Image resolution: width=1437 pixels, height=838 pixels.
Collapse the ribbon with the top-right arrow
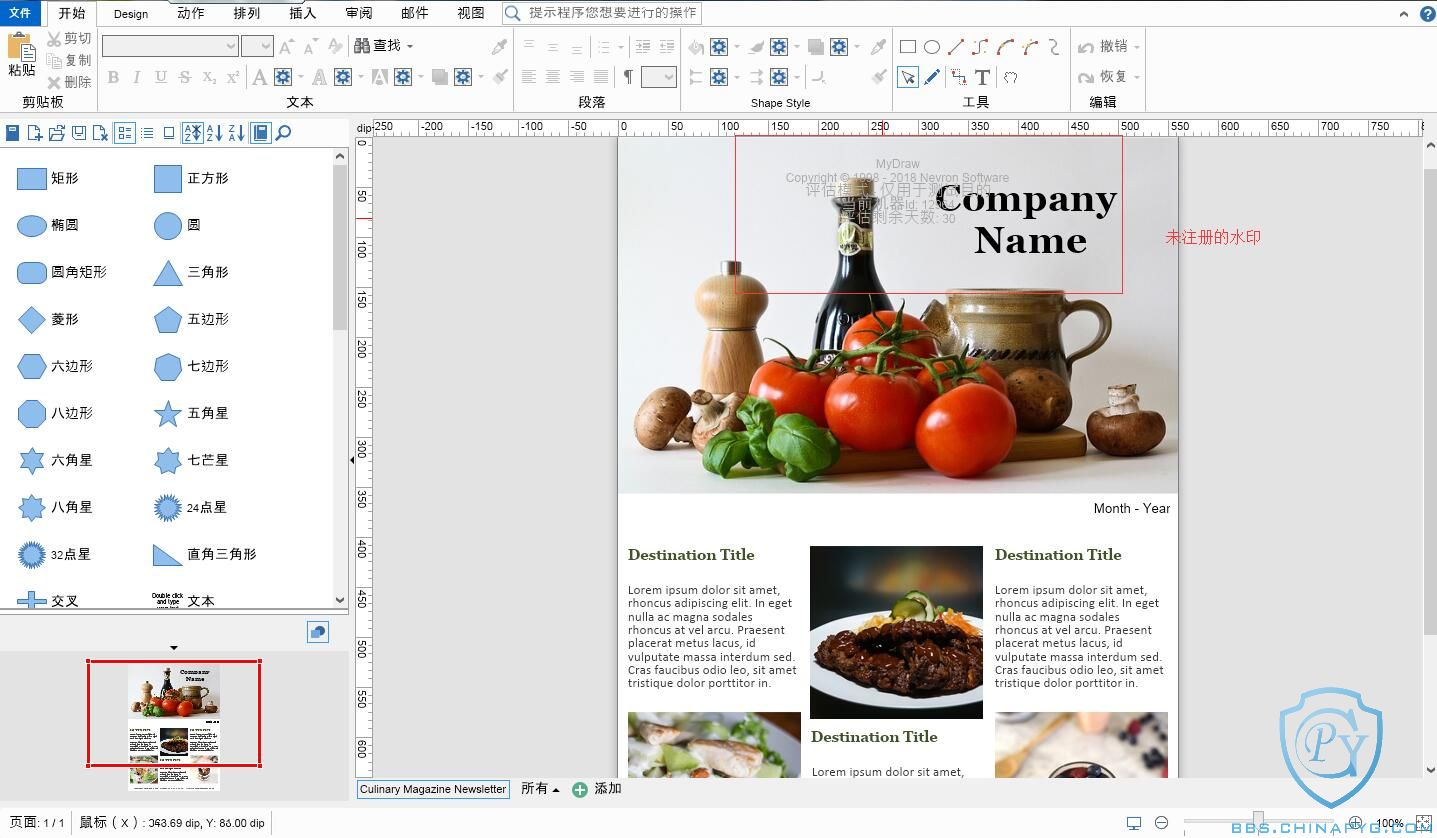[x=1404, y=14]
